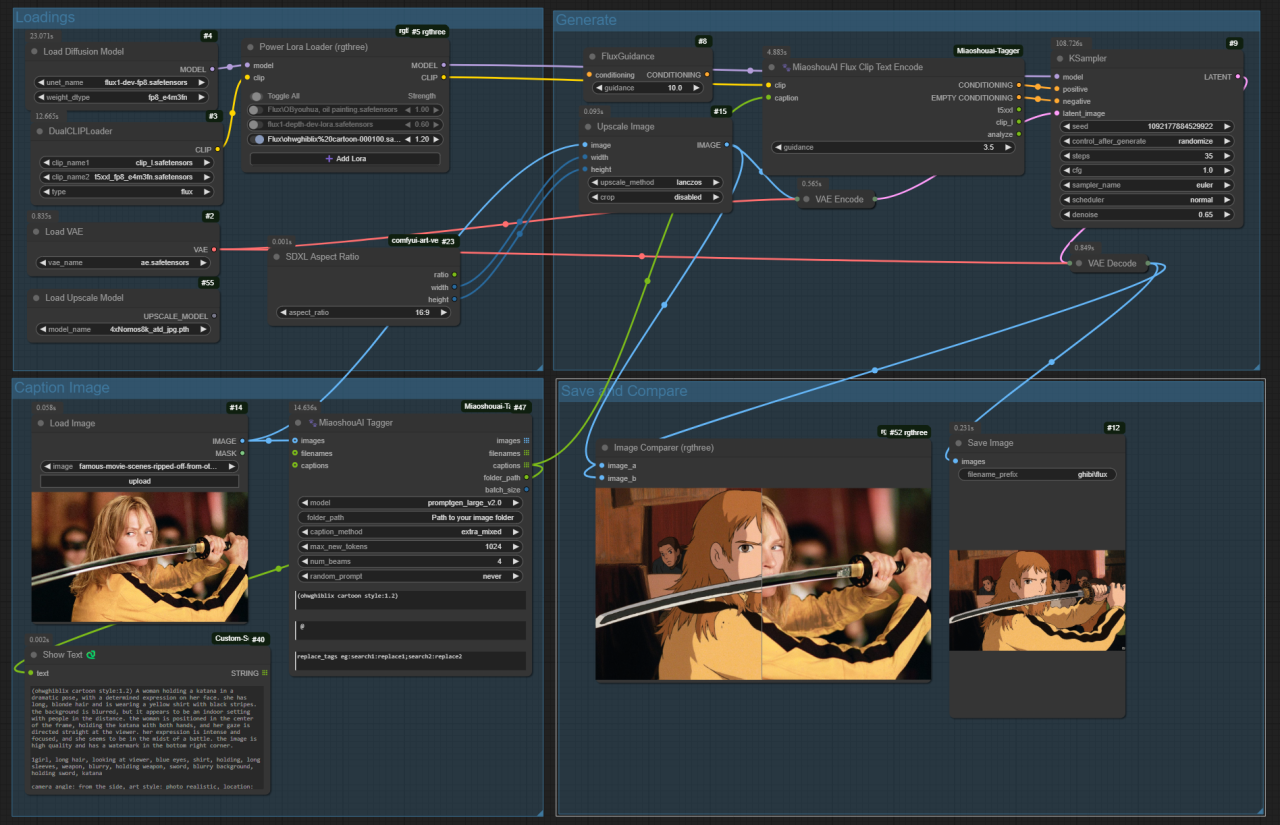Collapse the FluxGuidance node dot
Viewport: 1280px width, 825px height.
point(592,57)
